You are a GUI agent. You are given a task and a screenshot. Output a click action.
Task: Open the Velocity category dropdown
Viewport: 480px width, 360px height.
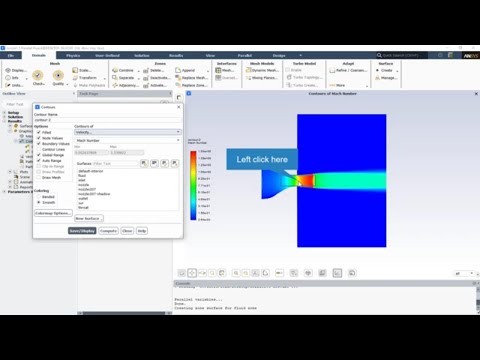pos(128,132)
